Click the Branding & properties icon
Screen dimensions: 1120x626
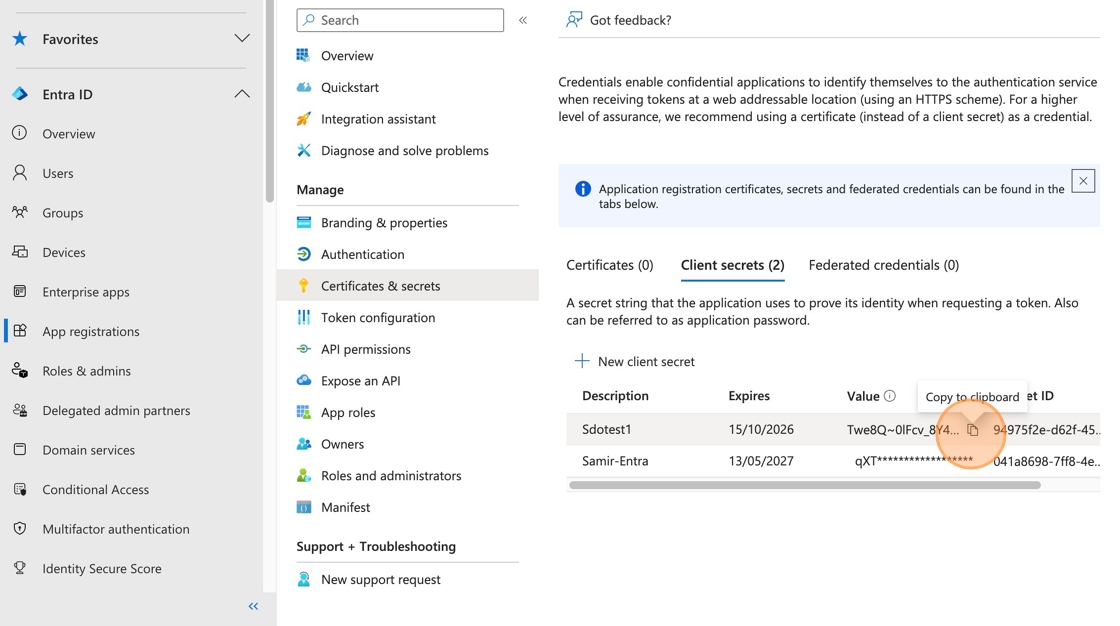(x=304, y=222)
